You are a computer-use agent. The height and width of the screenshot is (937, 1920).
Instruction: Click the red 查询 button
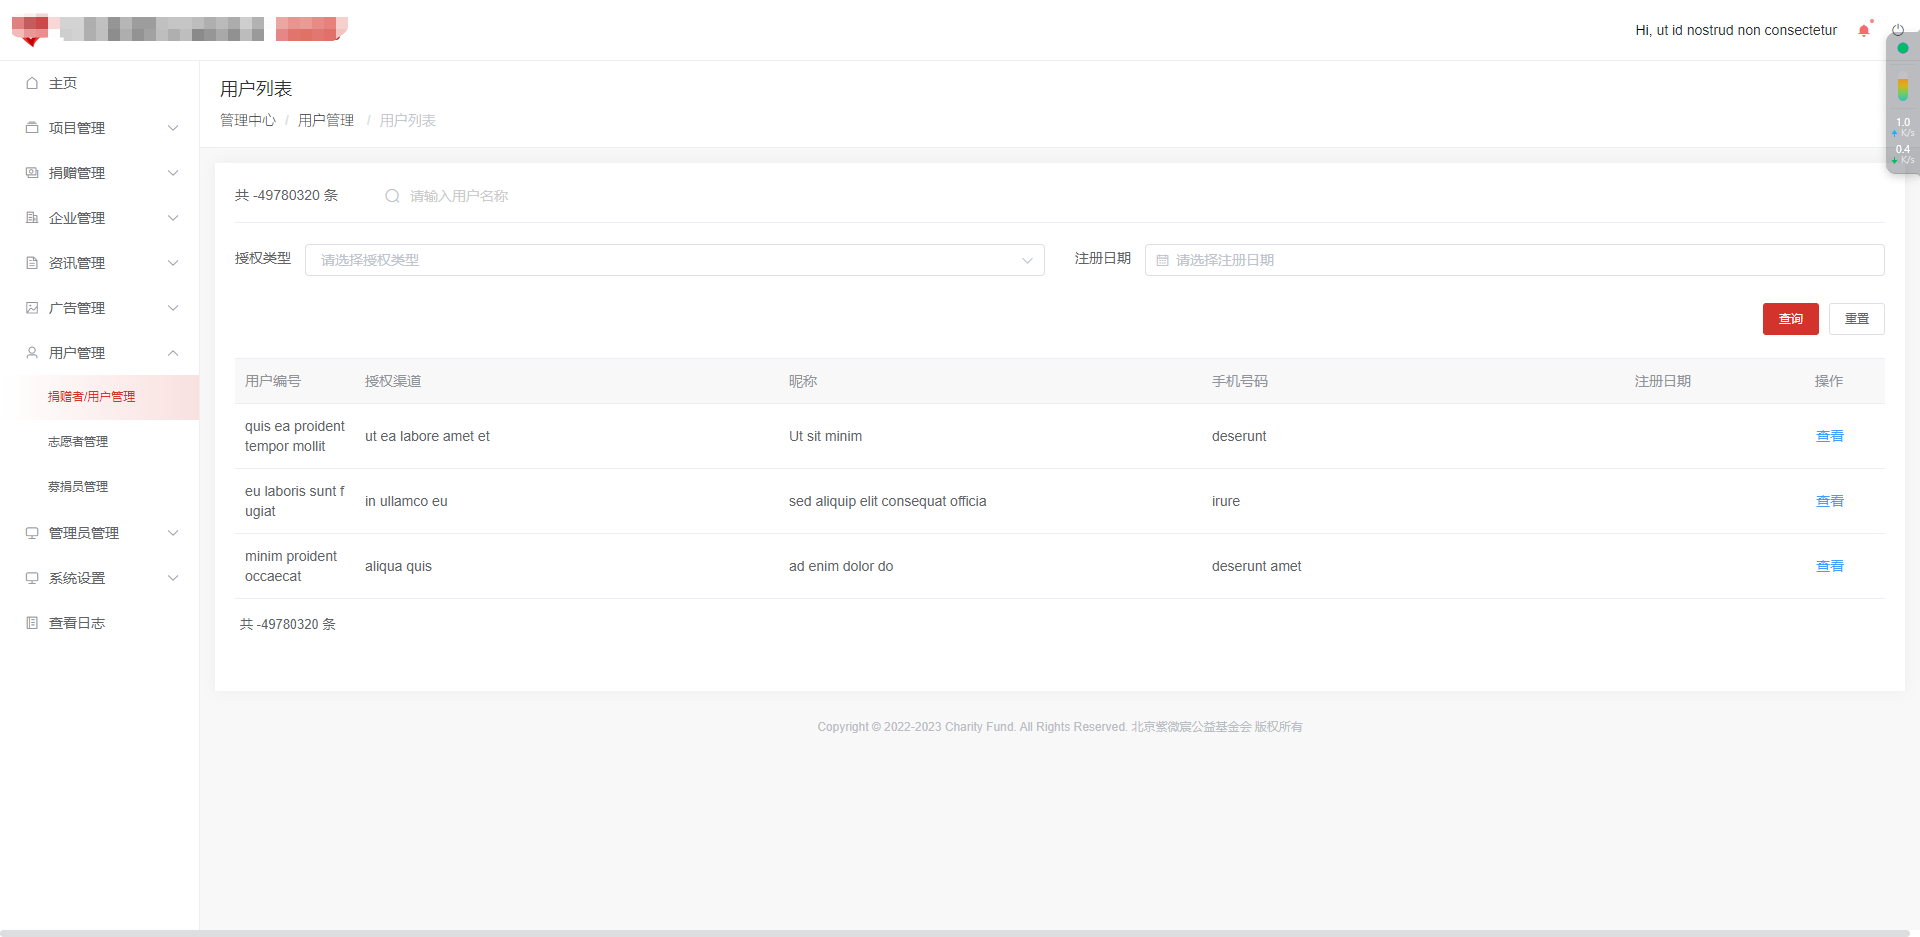(1790, 319)
